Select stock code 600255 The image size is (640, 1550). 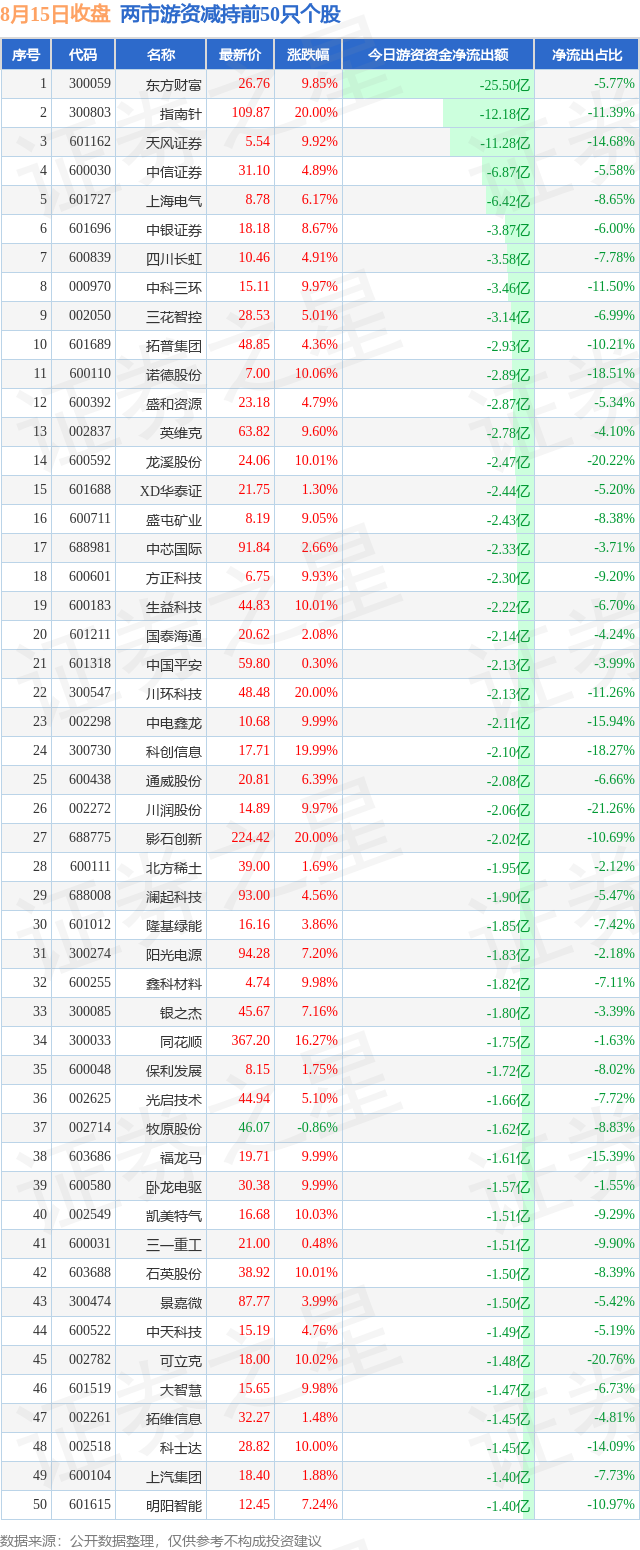(90, 983)
